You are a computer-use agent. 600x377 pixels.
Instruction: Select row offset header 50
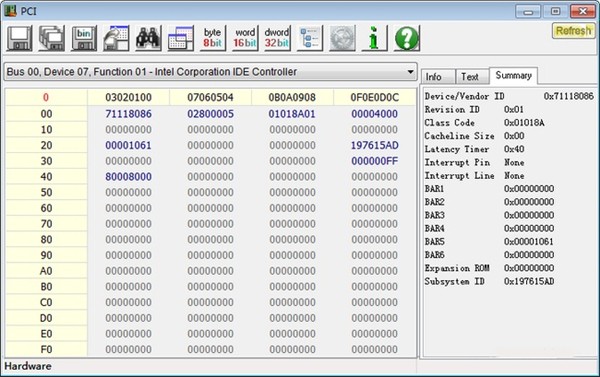point(46,192)
